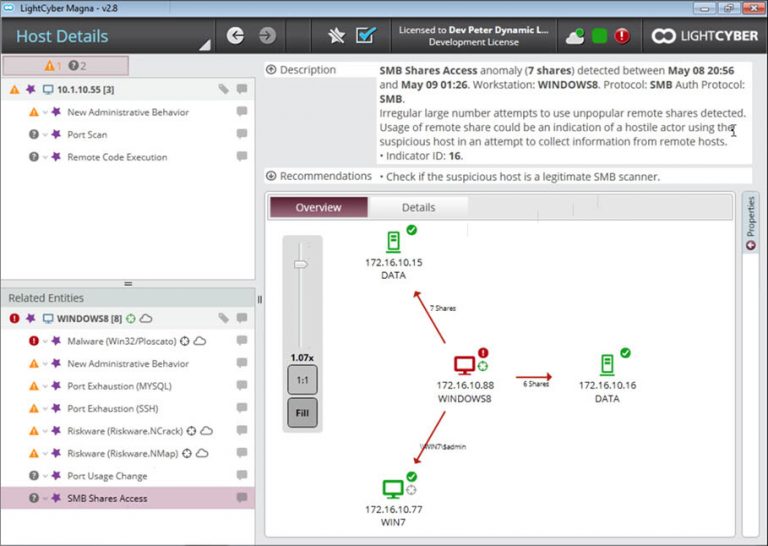
Task: Click the cloud icon next to Malware (Win32/Ploscato)
Action: click(x=200, y=341)
